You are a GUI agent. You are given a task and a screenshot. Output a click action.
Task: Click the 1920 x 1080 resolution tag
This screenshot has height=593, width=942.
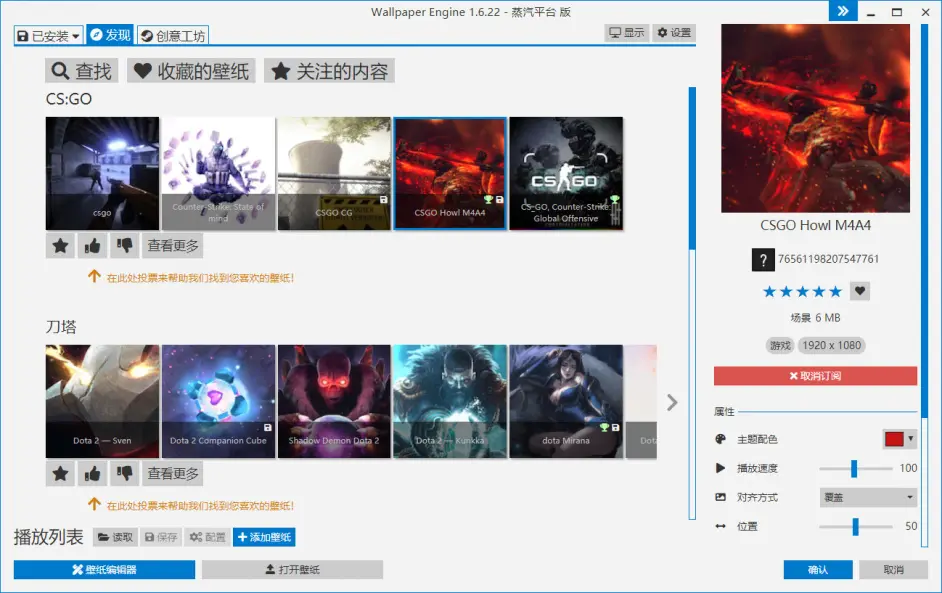click(x=831, y=345)
